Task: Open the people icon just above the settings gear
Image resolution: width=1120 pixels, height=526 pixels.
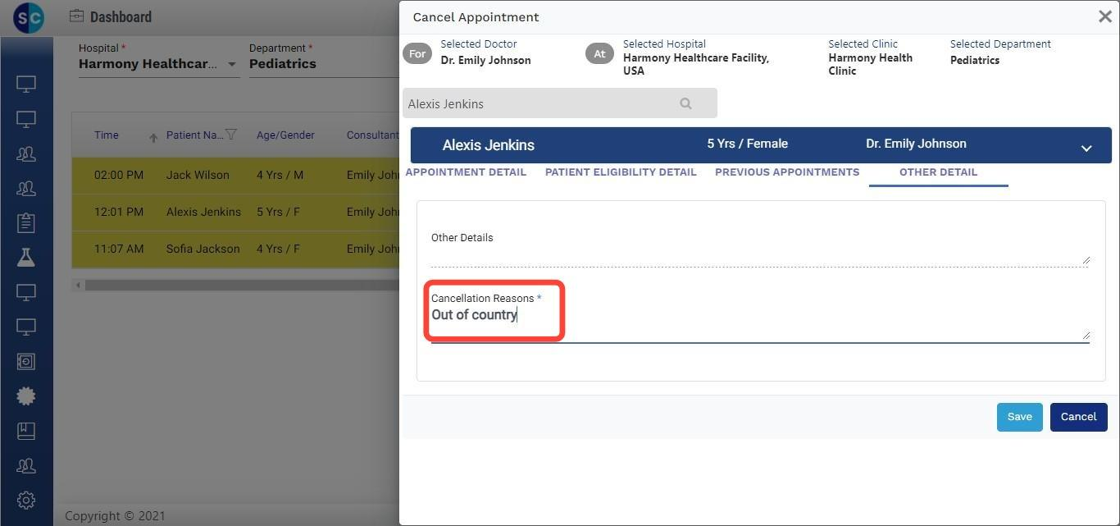Action: coord(26,465)
